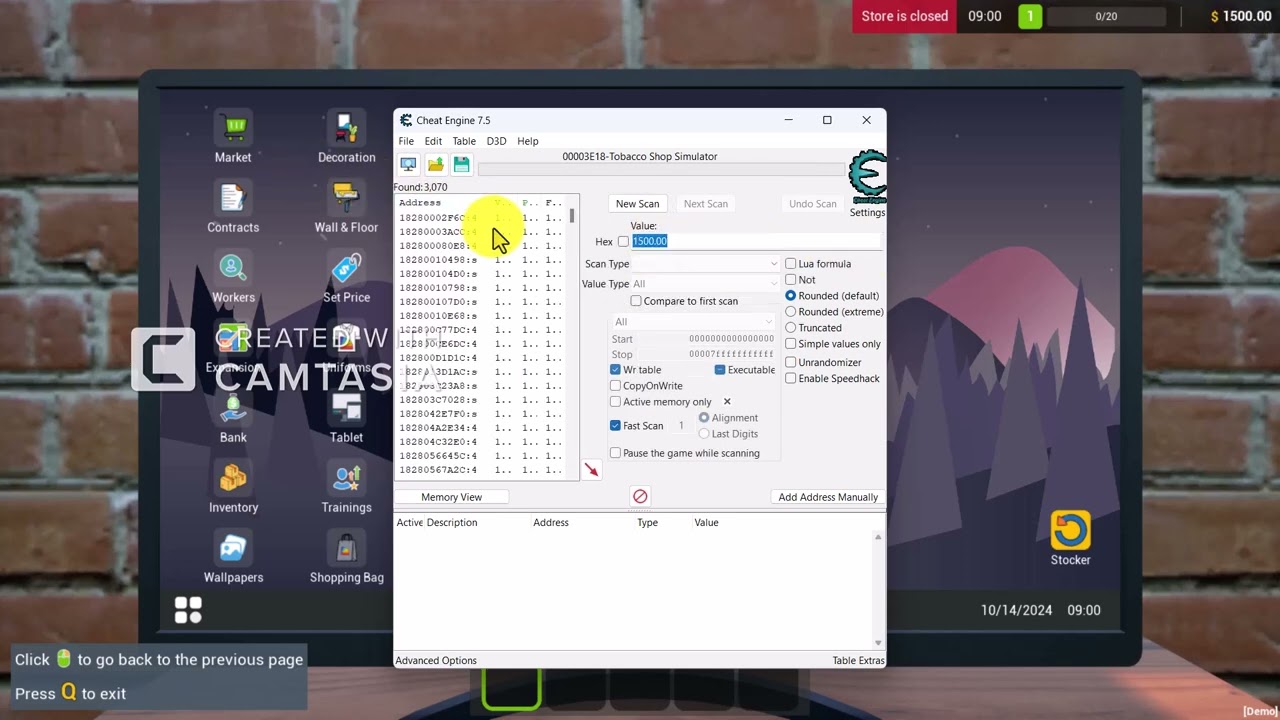Open the Bank app icon
The height and width of the screenshot is (720, 1280).
click(233, 408)
